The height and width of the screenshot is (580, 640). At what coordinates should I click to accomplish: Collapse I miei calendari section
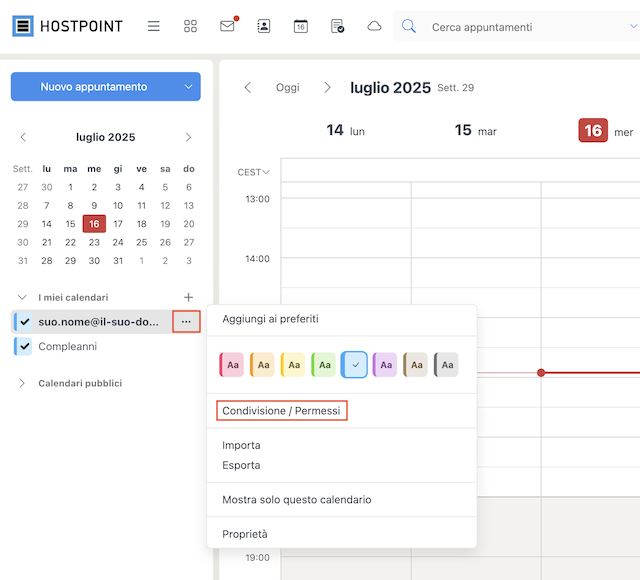pos(22,297)
